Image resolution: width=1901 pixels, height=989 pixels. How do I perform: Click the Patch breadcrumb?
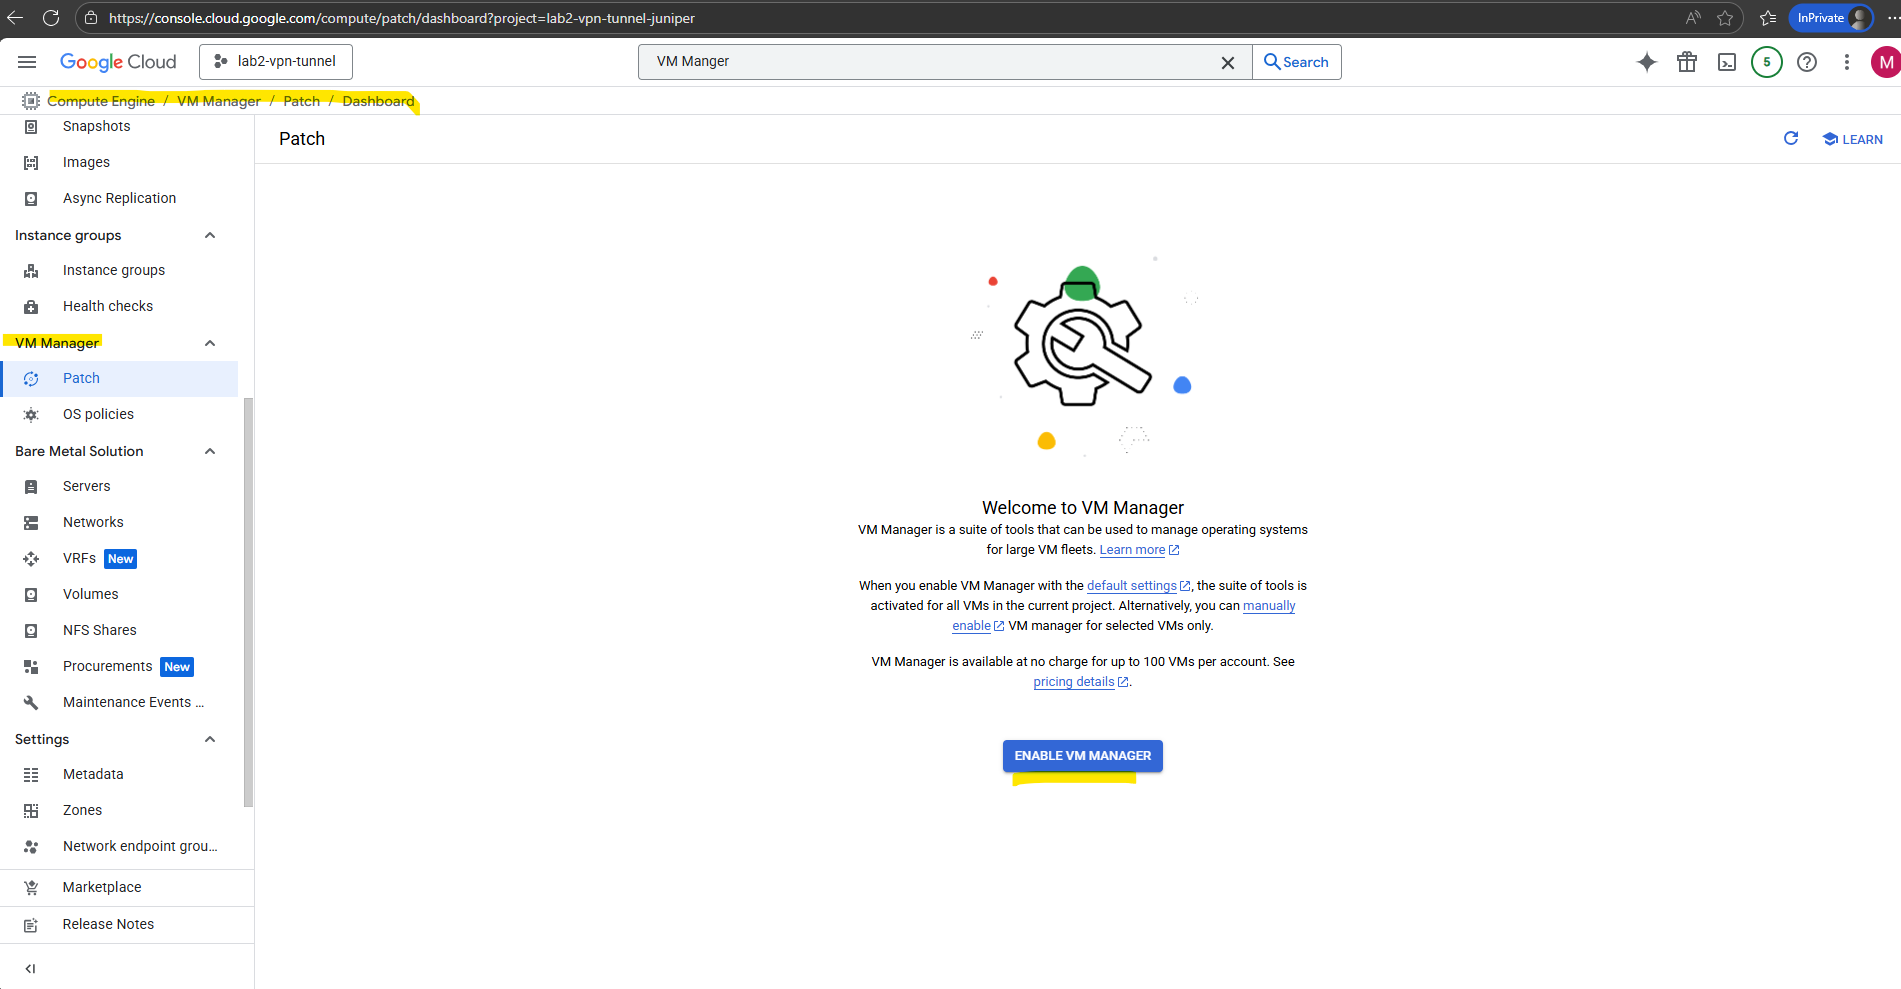302,101
